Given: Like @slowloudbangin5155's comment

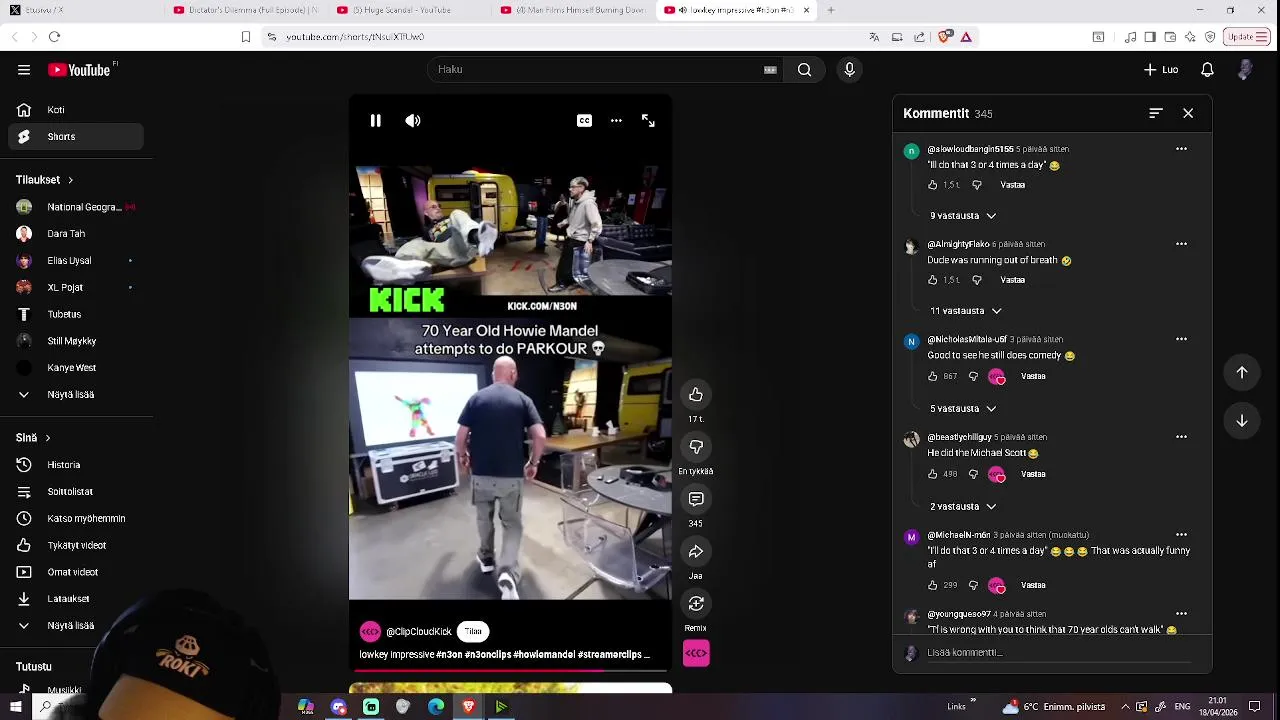Looking at the screenshot, I should [933, 185].
